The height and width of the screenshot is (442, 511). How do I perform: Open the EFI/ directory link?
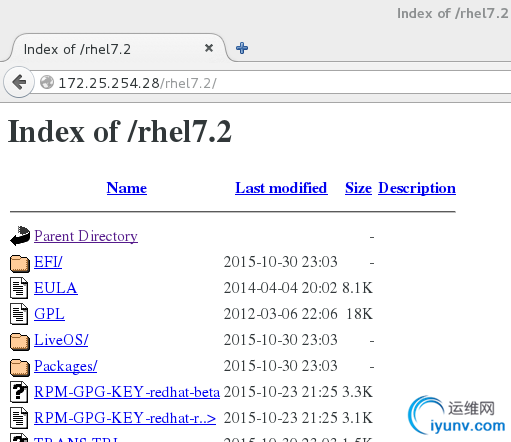[x=48, y=262]
